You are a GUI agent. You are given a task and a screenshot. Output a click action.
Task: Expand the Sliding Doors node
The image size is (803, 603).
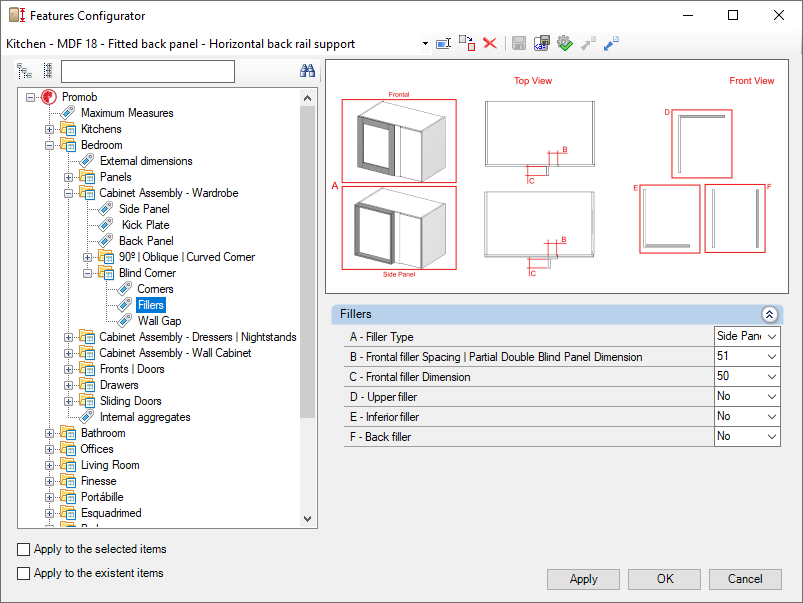(69, 401)
